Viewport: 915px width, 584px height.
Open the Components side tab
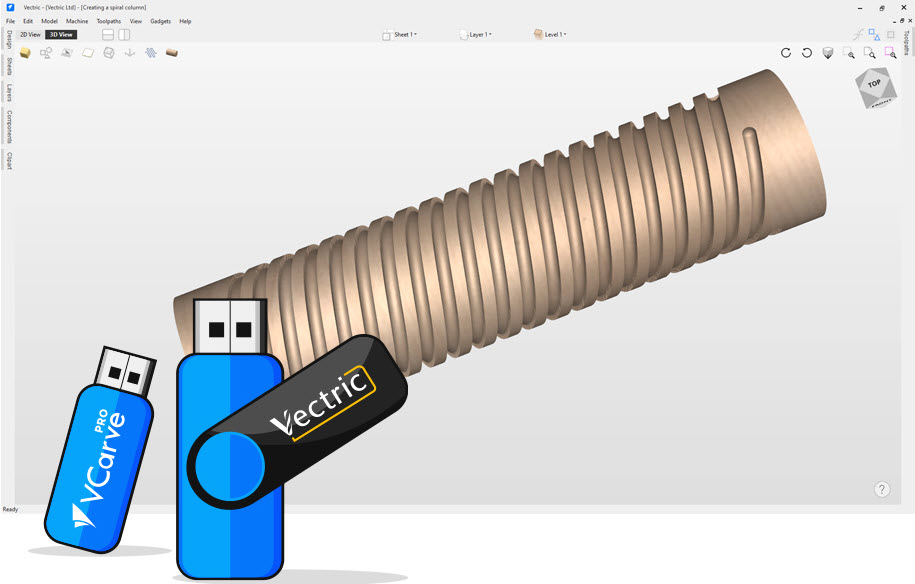coord(9,126)
